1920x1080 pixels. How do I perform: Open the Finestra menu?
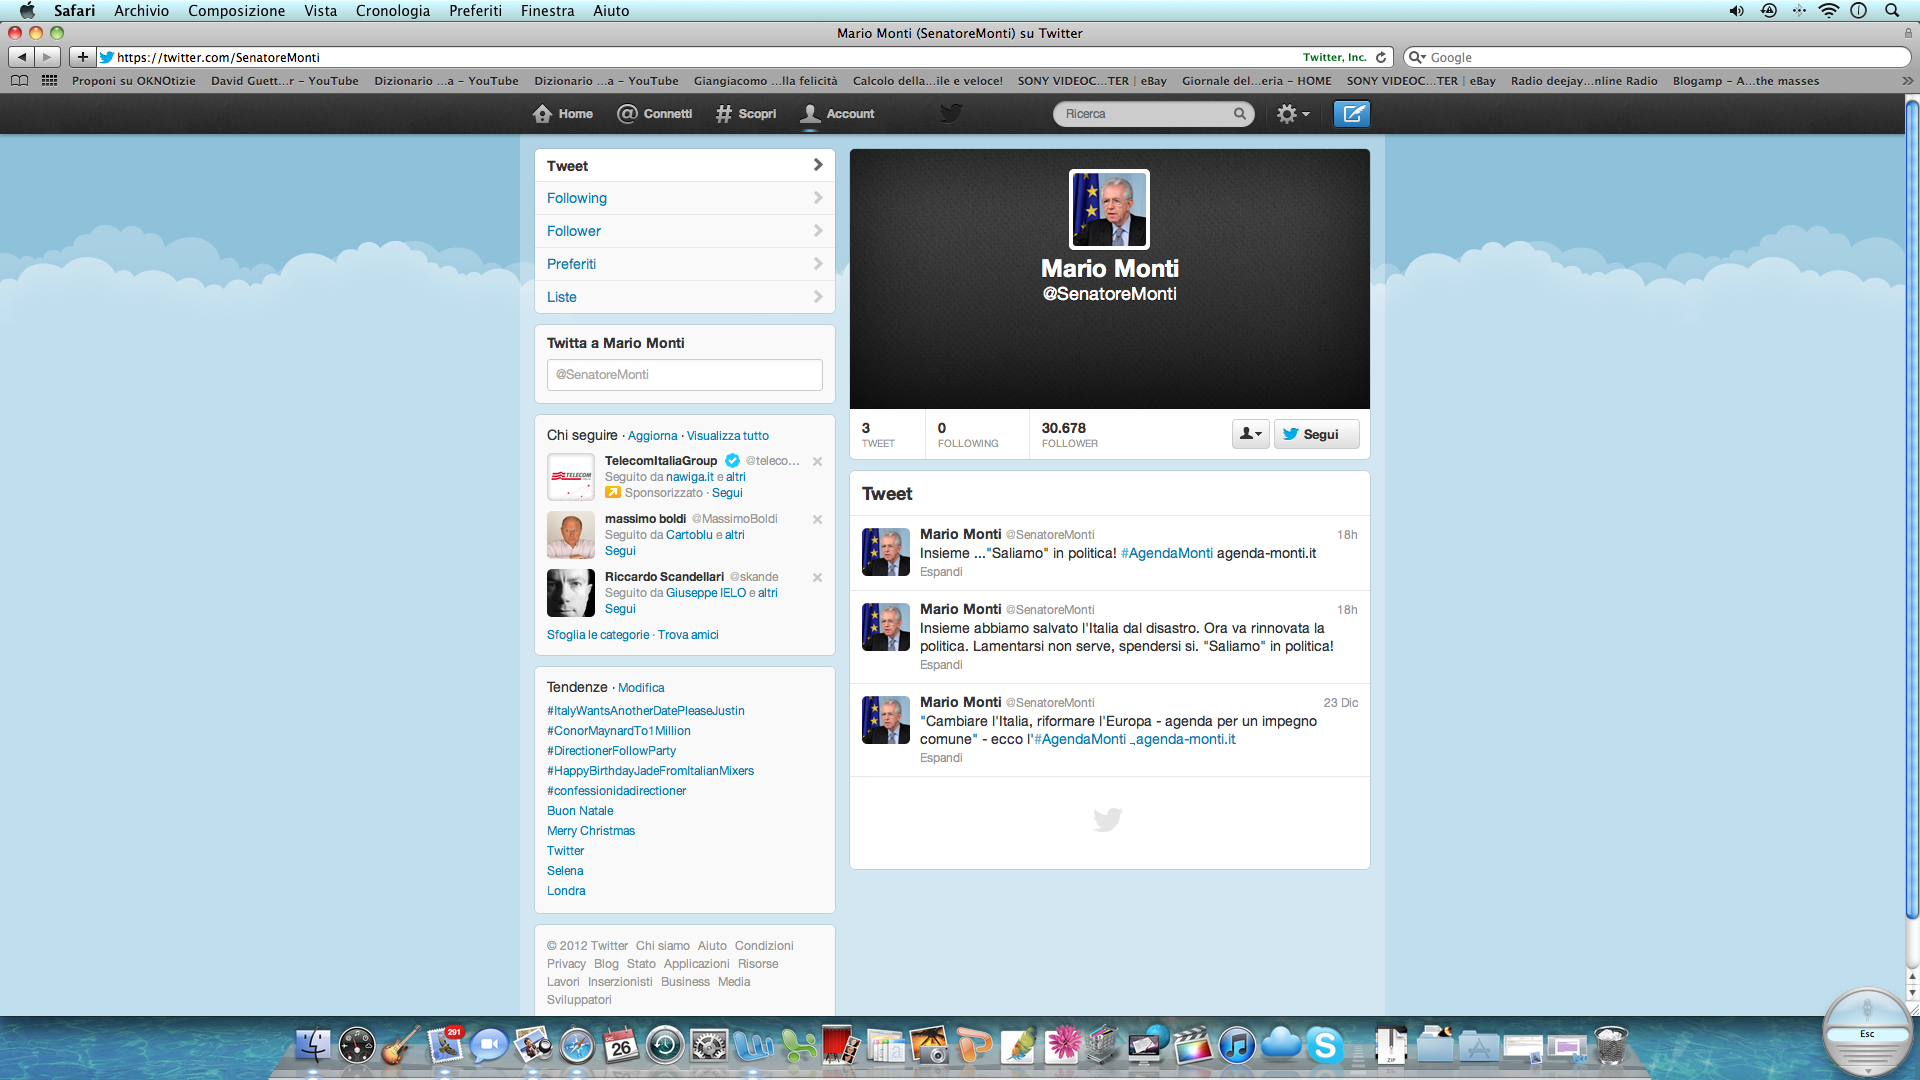(x=547, y=11)
